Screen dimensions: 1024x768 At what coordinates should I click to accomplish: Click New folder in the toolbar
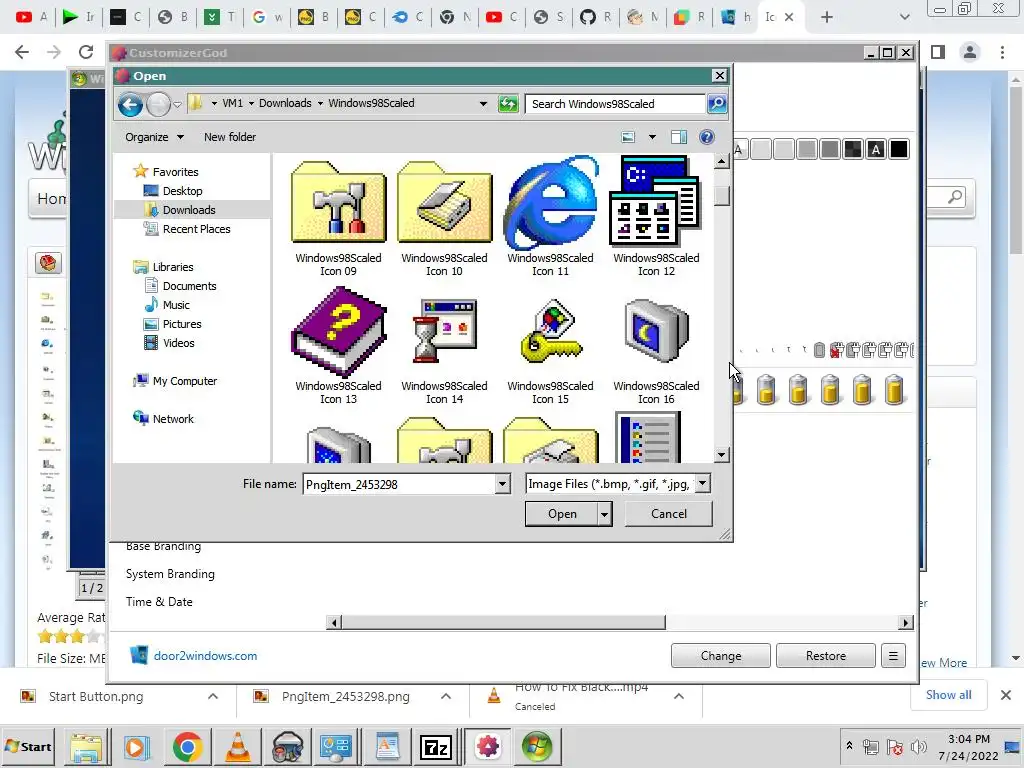click(x=230, y=137)
